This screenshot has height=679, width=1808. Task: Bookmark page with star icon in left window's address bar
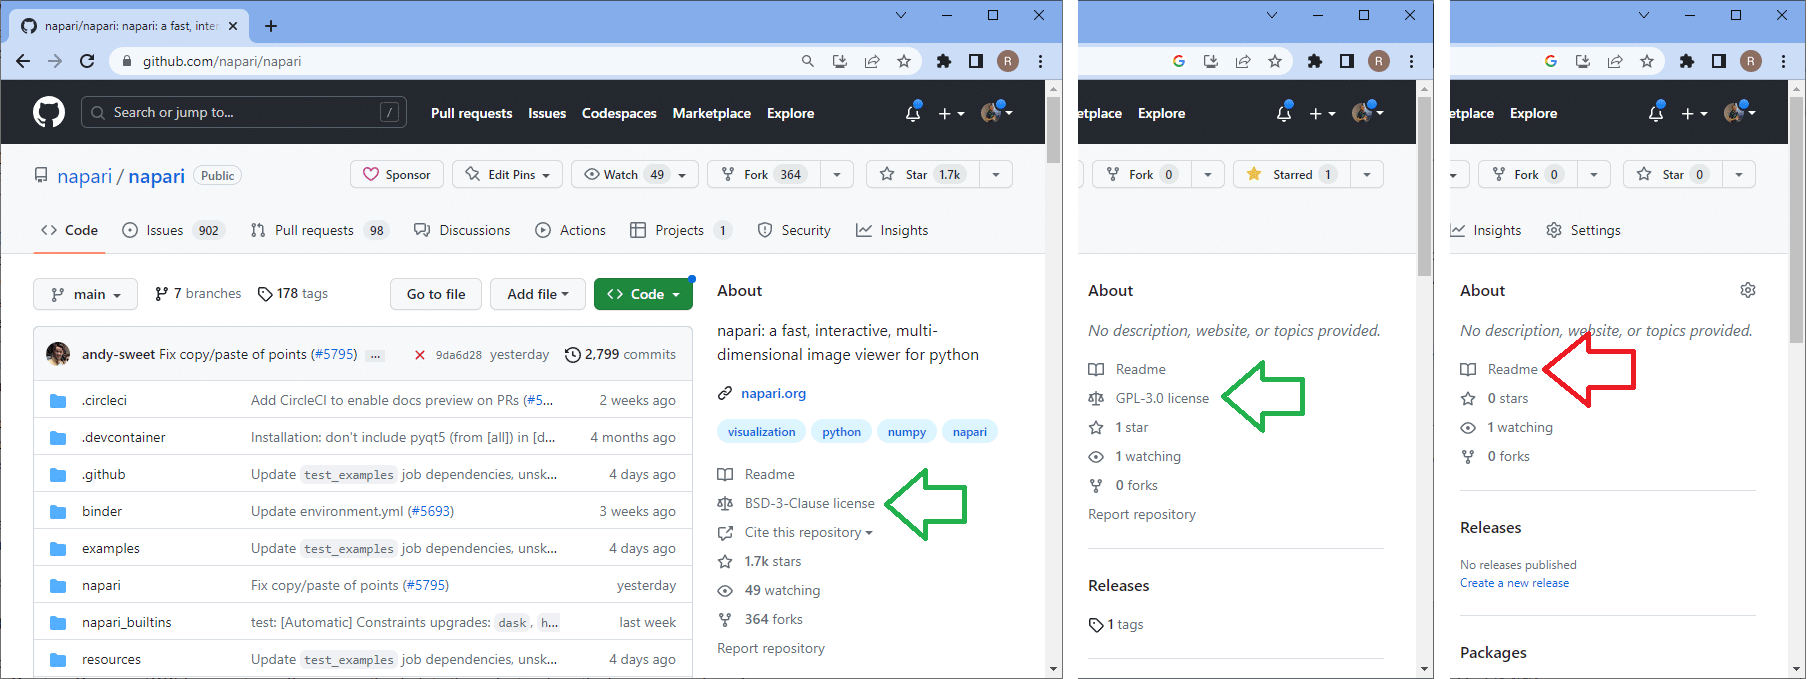904,61
